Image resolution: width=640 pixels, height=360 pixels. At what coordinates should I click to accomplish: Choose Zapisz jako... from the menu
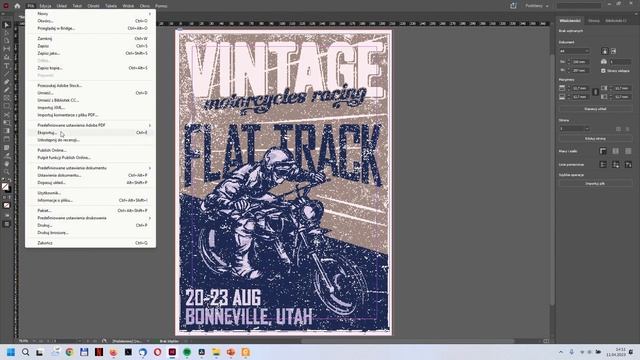tap(90, 53)
